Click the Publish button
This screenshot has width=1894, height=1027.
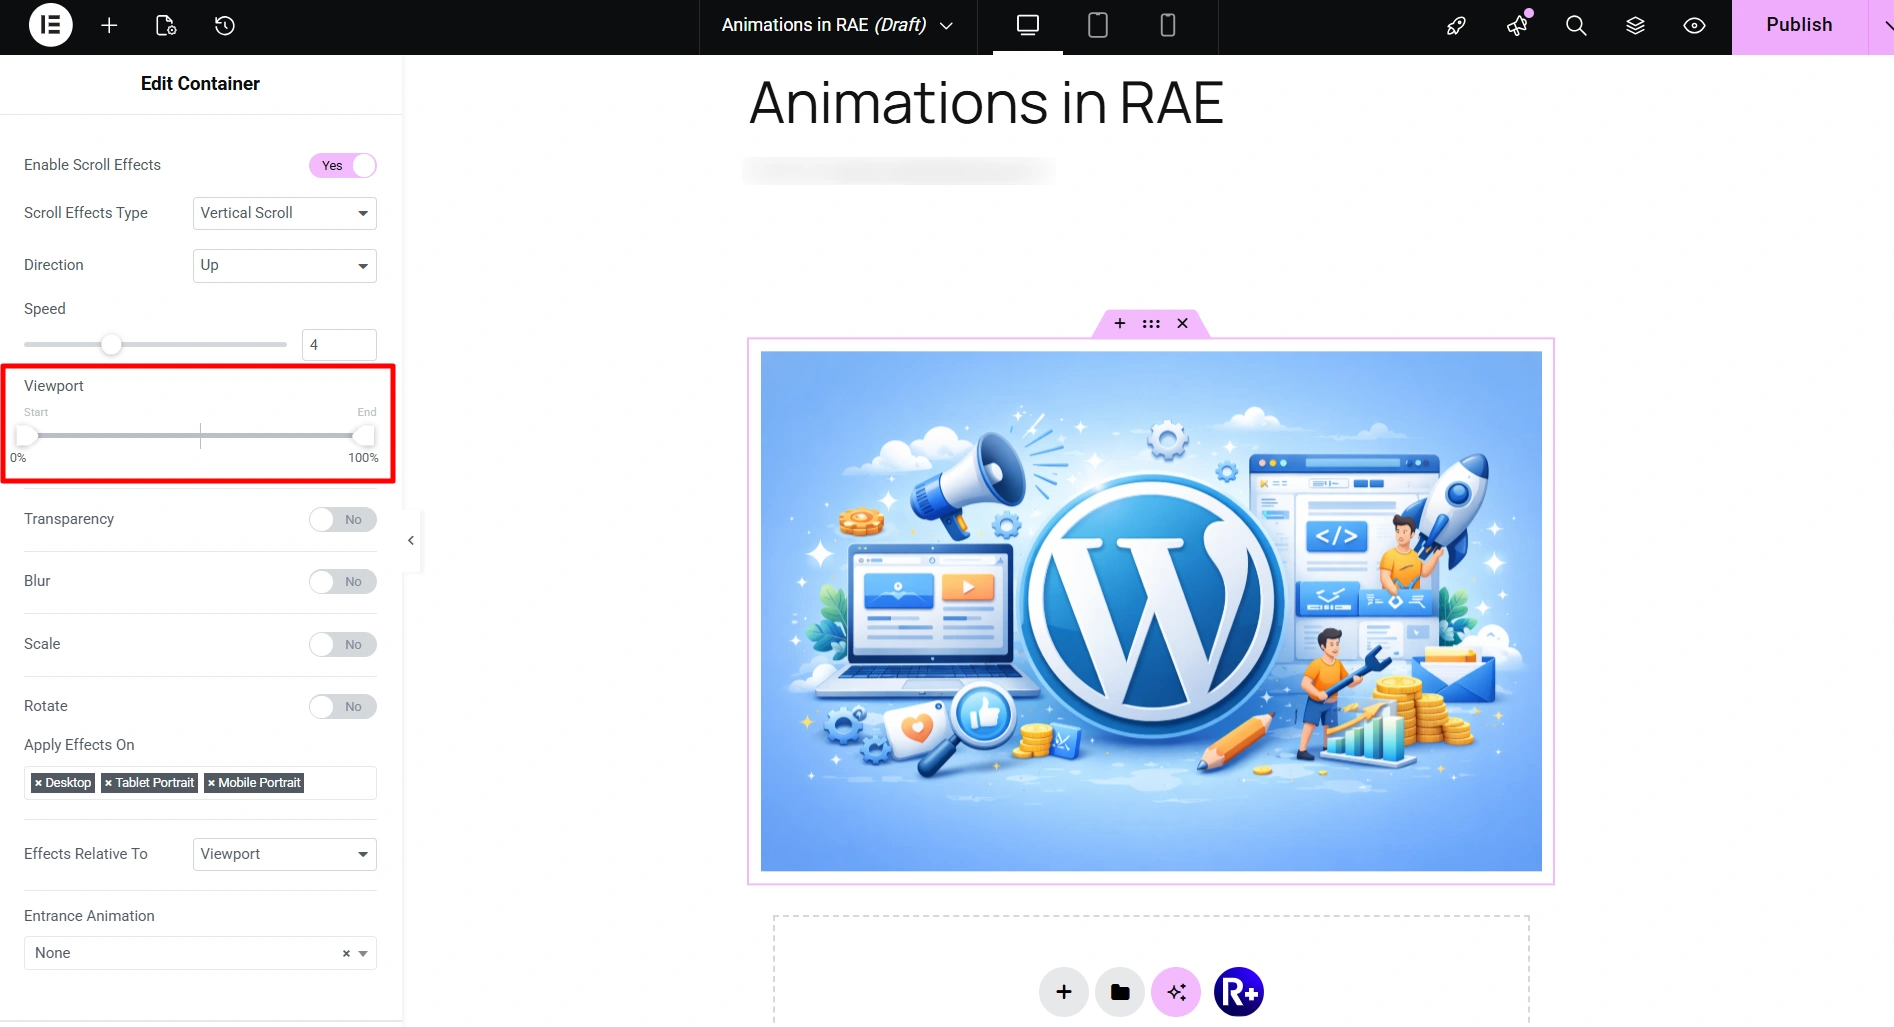pyautogui.click(x=1799, y=25)
